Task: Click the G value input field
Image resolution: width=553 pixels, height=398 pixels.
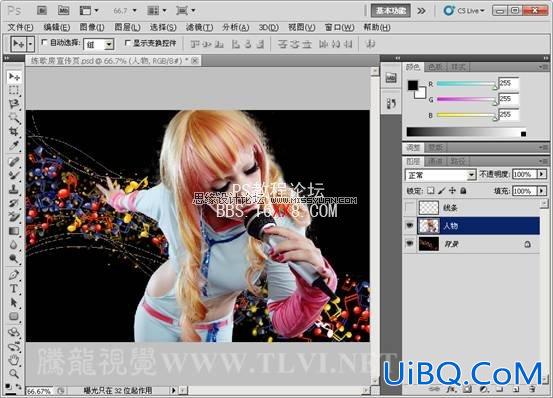Action: 508,99
